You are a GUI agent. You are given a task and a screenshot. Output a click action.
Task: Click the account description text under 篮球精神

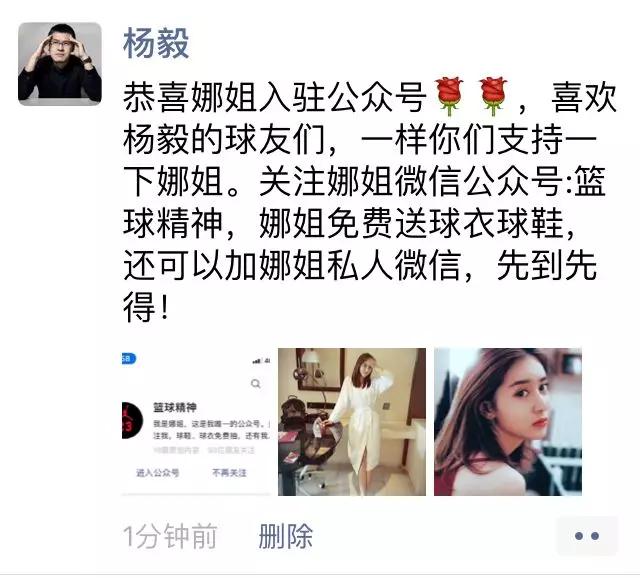[x=211, y=430]
